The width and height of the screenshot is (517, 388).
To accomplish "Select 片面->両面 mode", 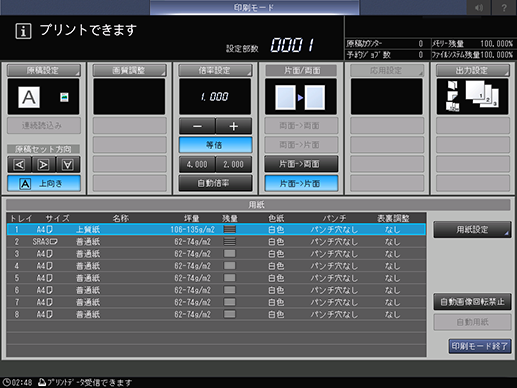I will click(301, 164).
